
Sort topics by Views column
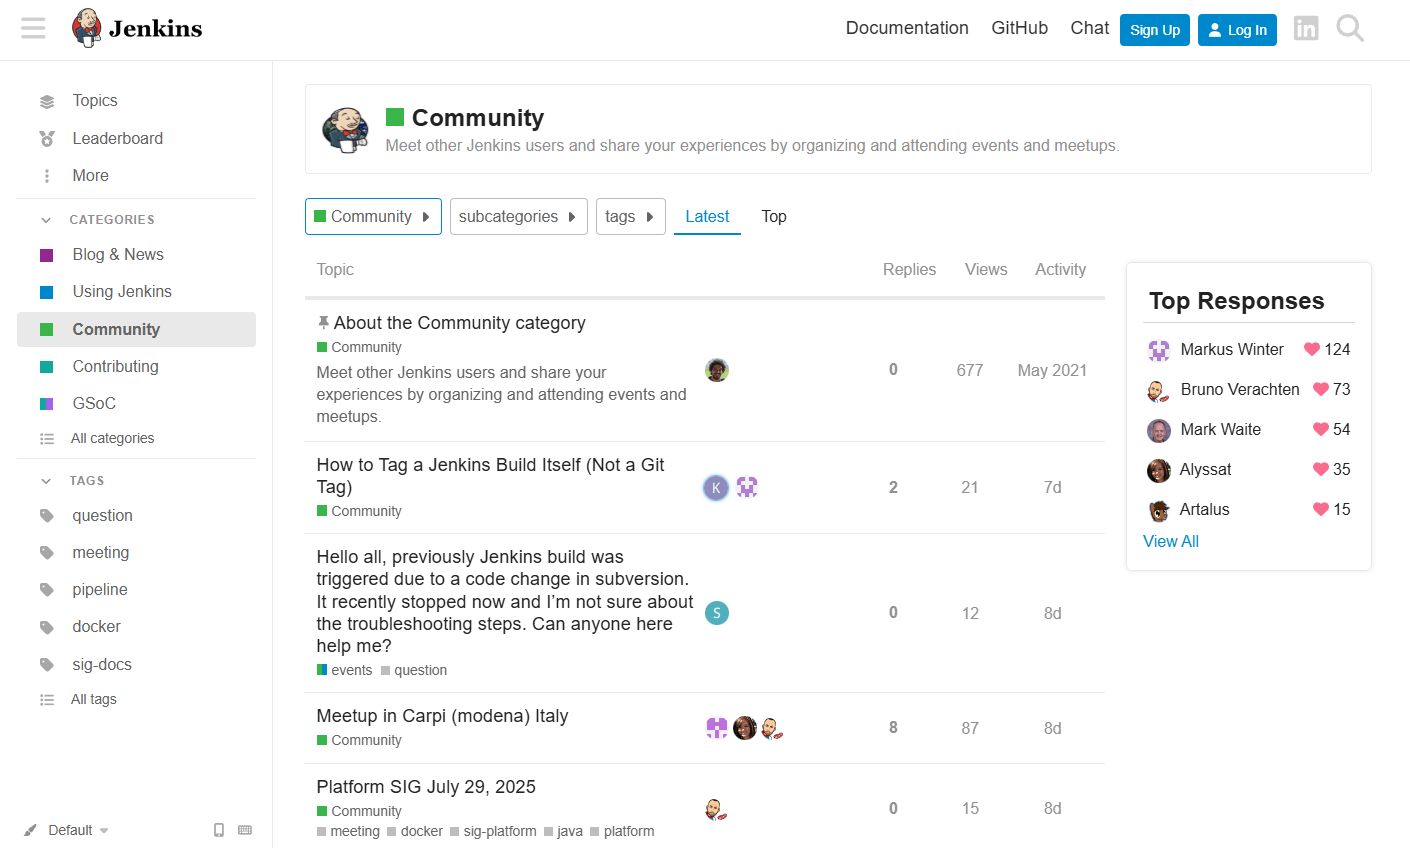click(x=986, y=270)
